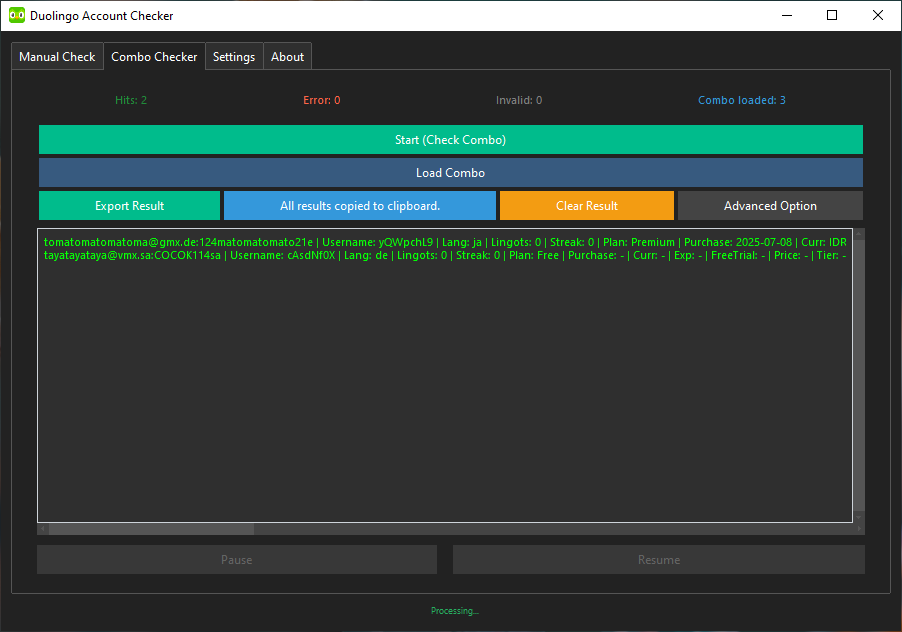This screenshot has width=902, height=632.
Task: Click the results vertical scrollbar down arrow
Action: pos(859,518)
